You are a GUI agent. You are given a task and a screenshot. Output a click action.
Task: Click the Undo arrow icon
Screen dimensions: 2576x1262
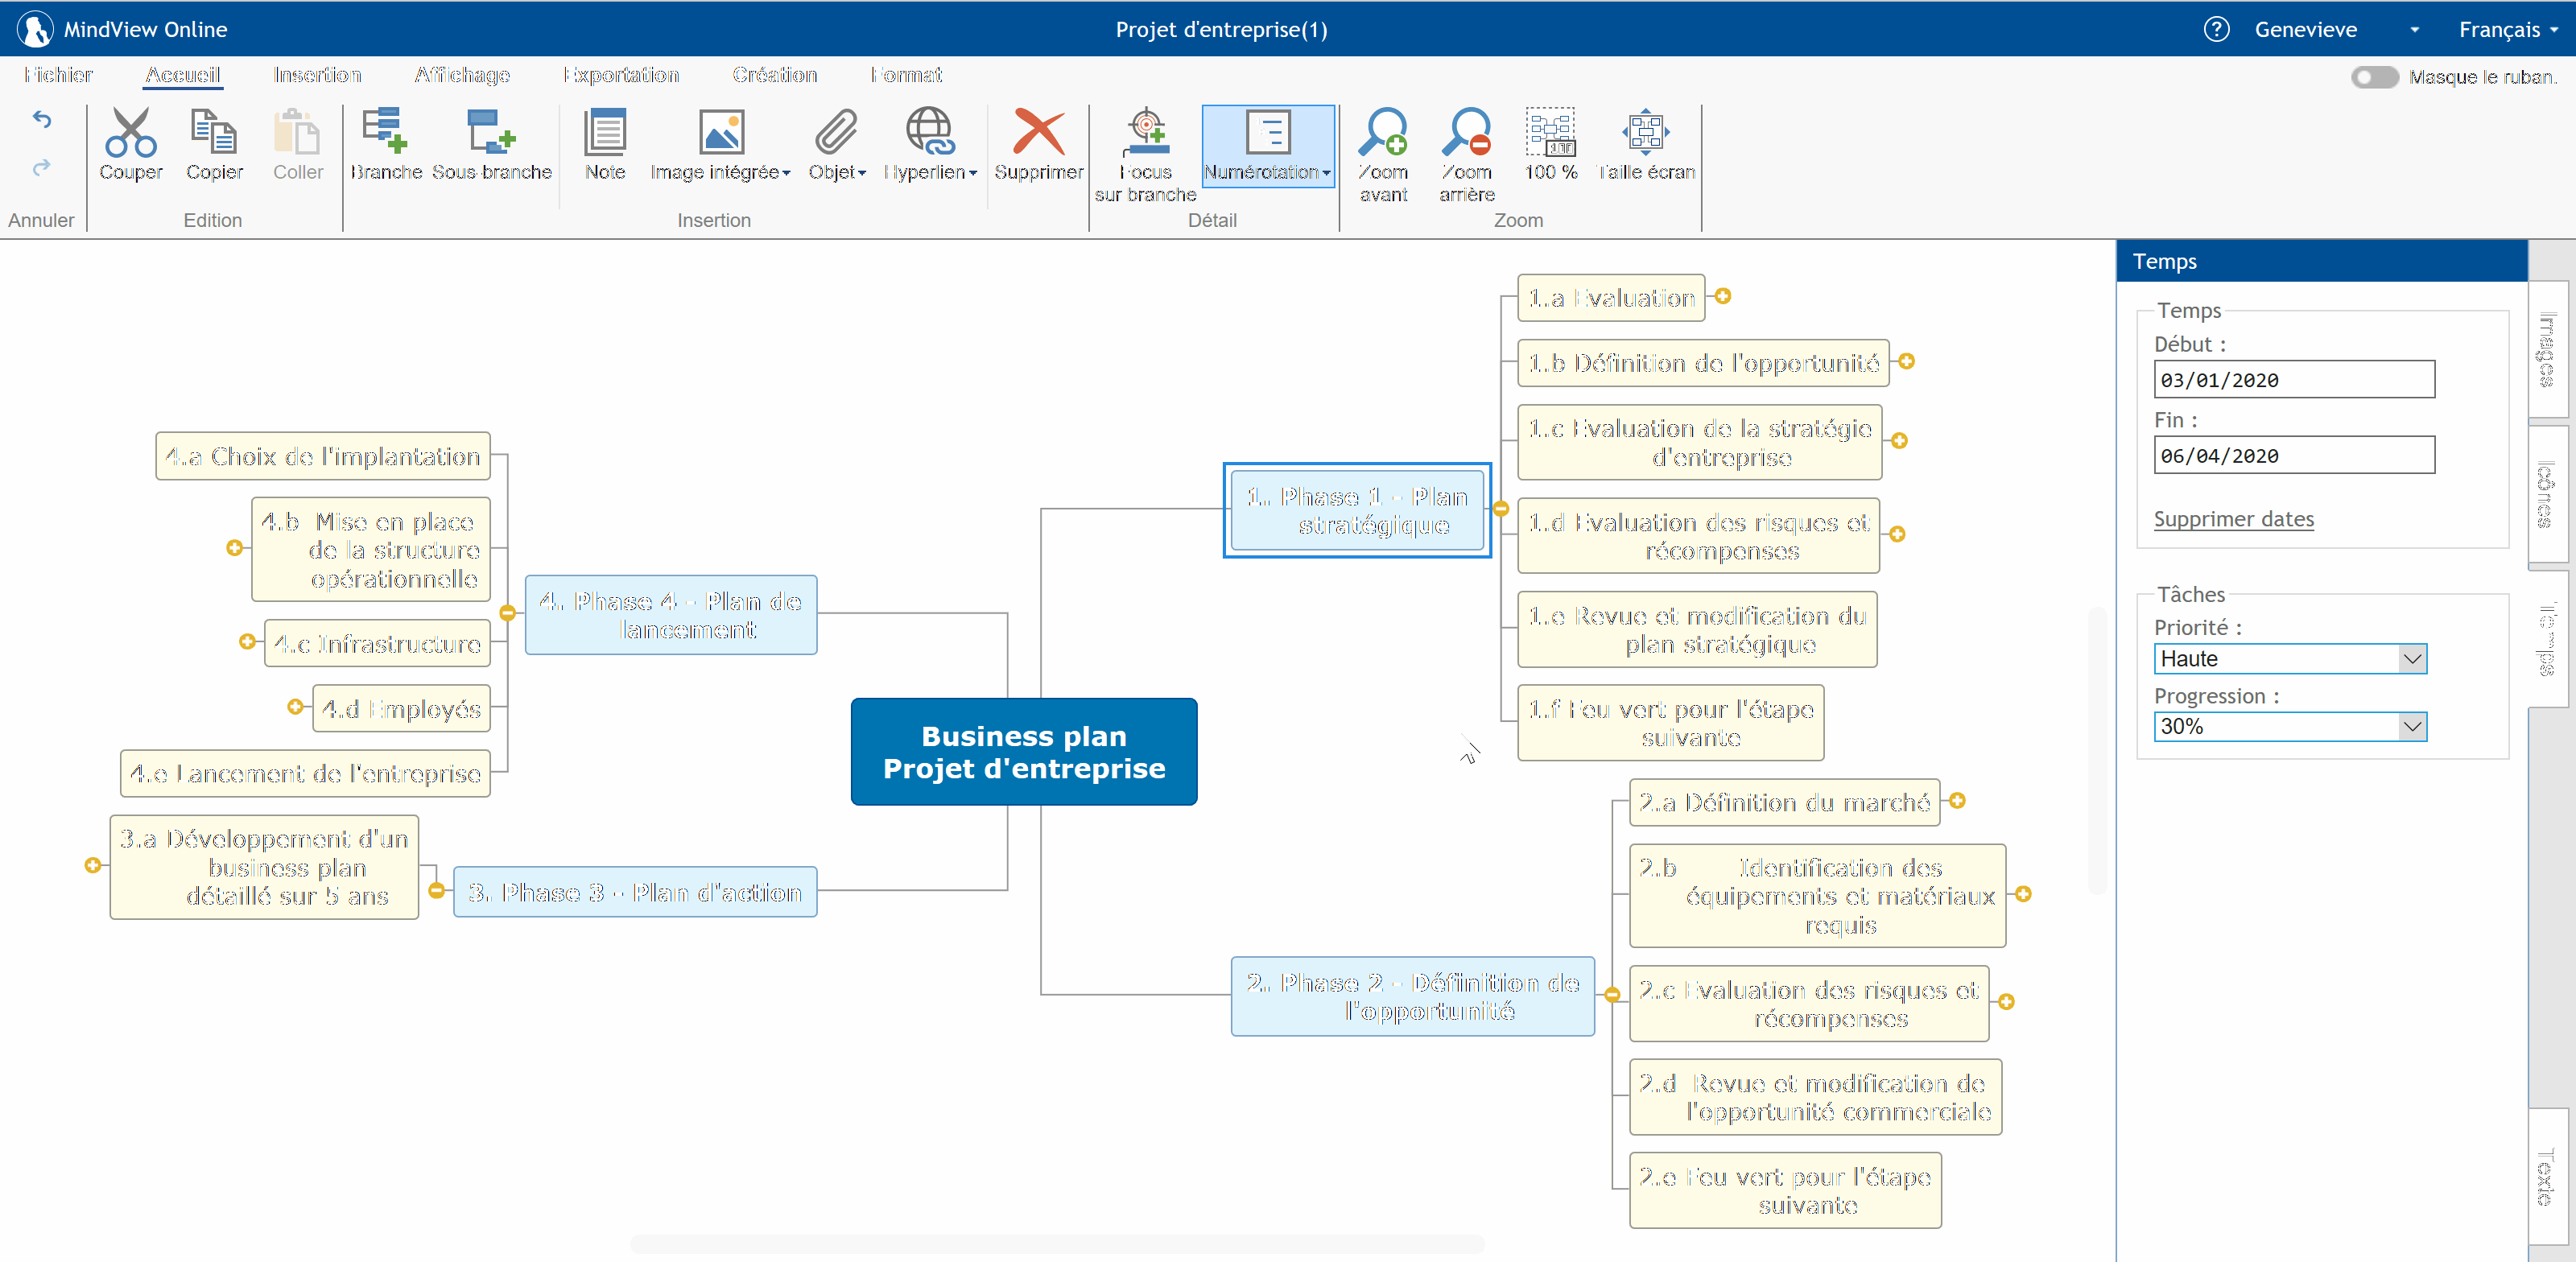point(41,120)
